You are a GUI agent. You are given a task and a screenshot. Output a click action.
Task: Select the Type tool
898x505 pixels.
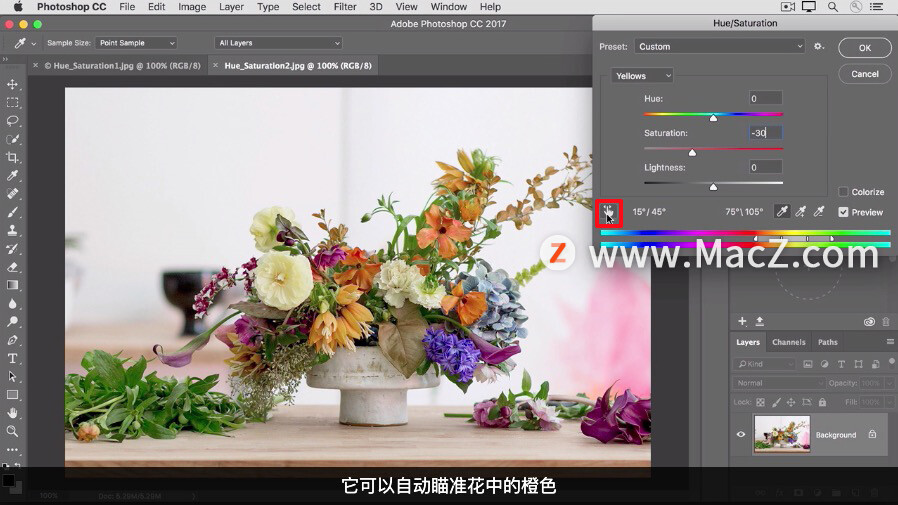(12, 358)
